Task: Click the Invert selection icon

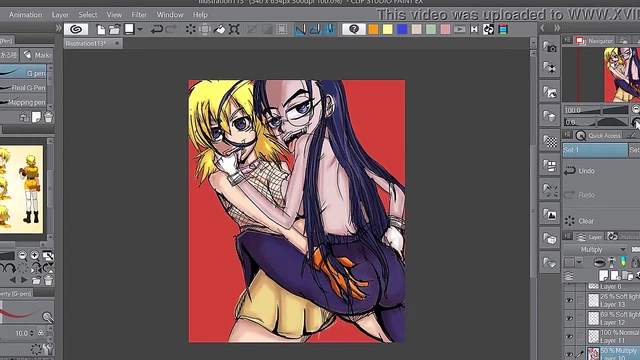Action: click(x=267, y=29)
